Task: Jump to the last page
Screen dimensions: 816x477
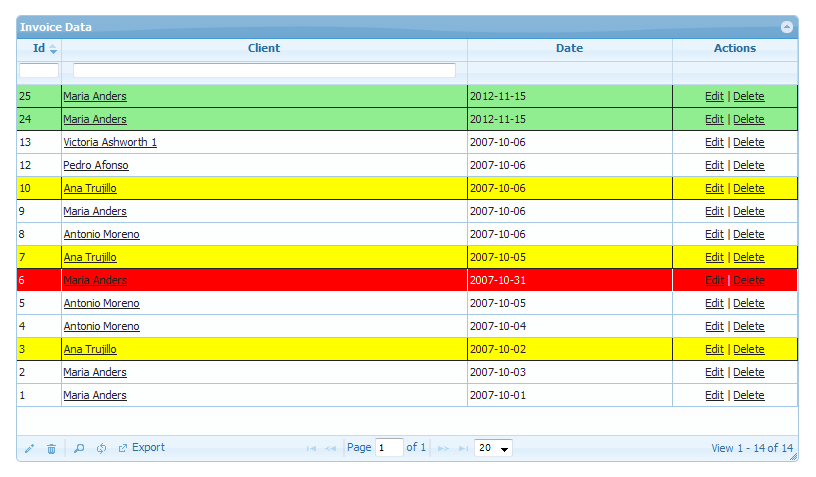Action: [463, 449]
